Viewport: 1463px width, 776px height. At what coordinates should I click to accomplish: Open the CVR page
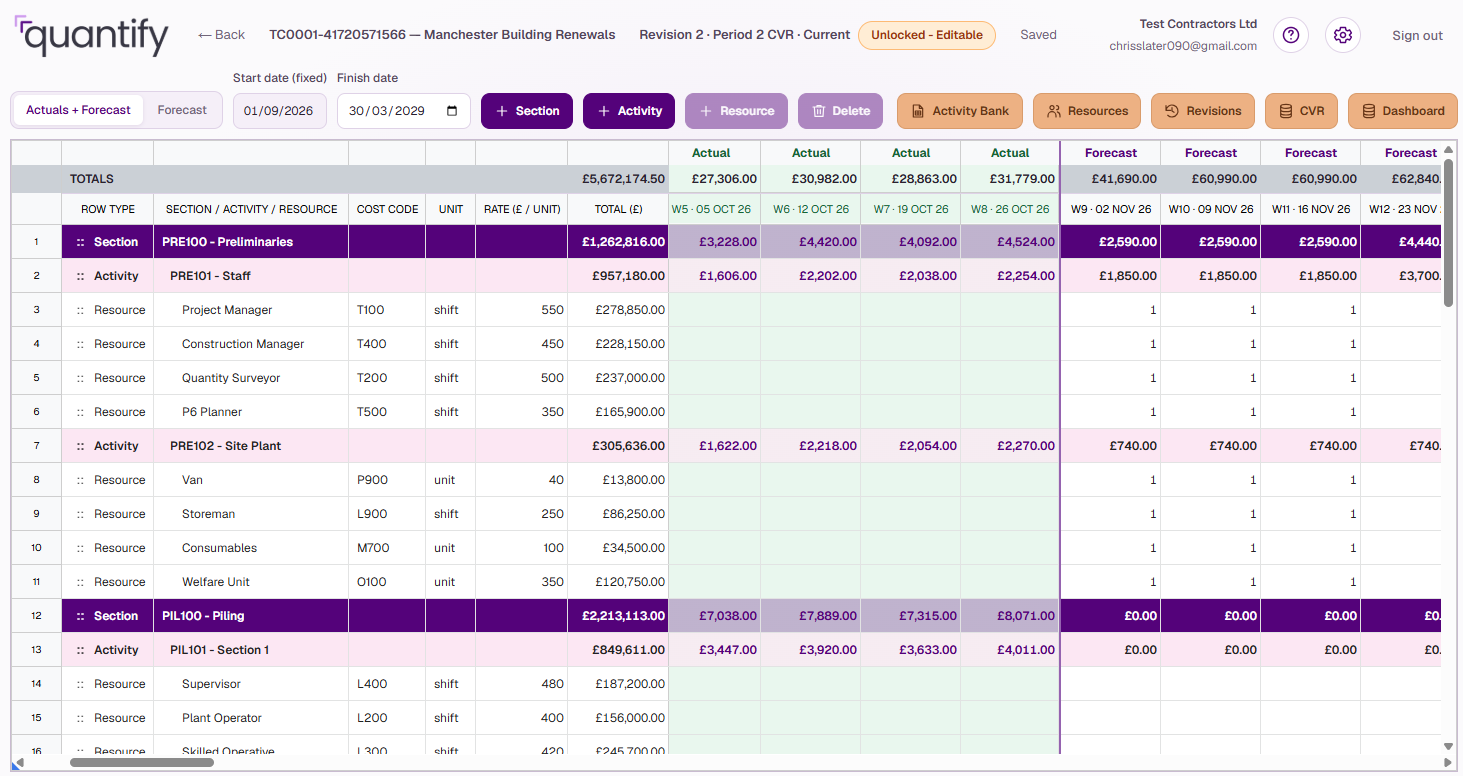tap(1301, 111)
